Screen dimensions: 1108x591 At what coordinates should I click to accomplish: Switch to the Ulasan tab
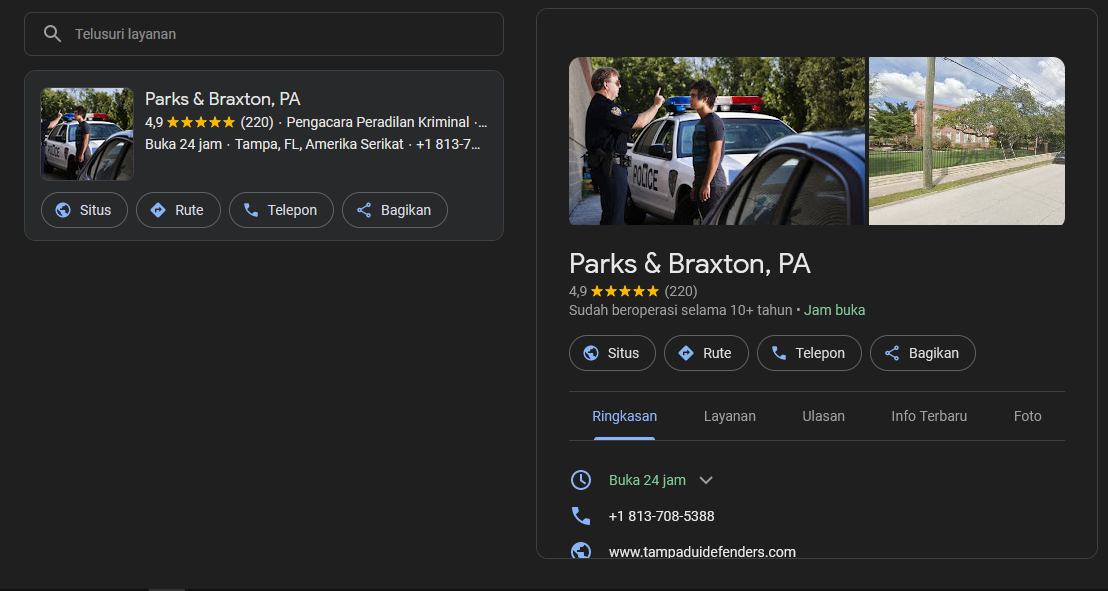pos(823,416)
